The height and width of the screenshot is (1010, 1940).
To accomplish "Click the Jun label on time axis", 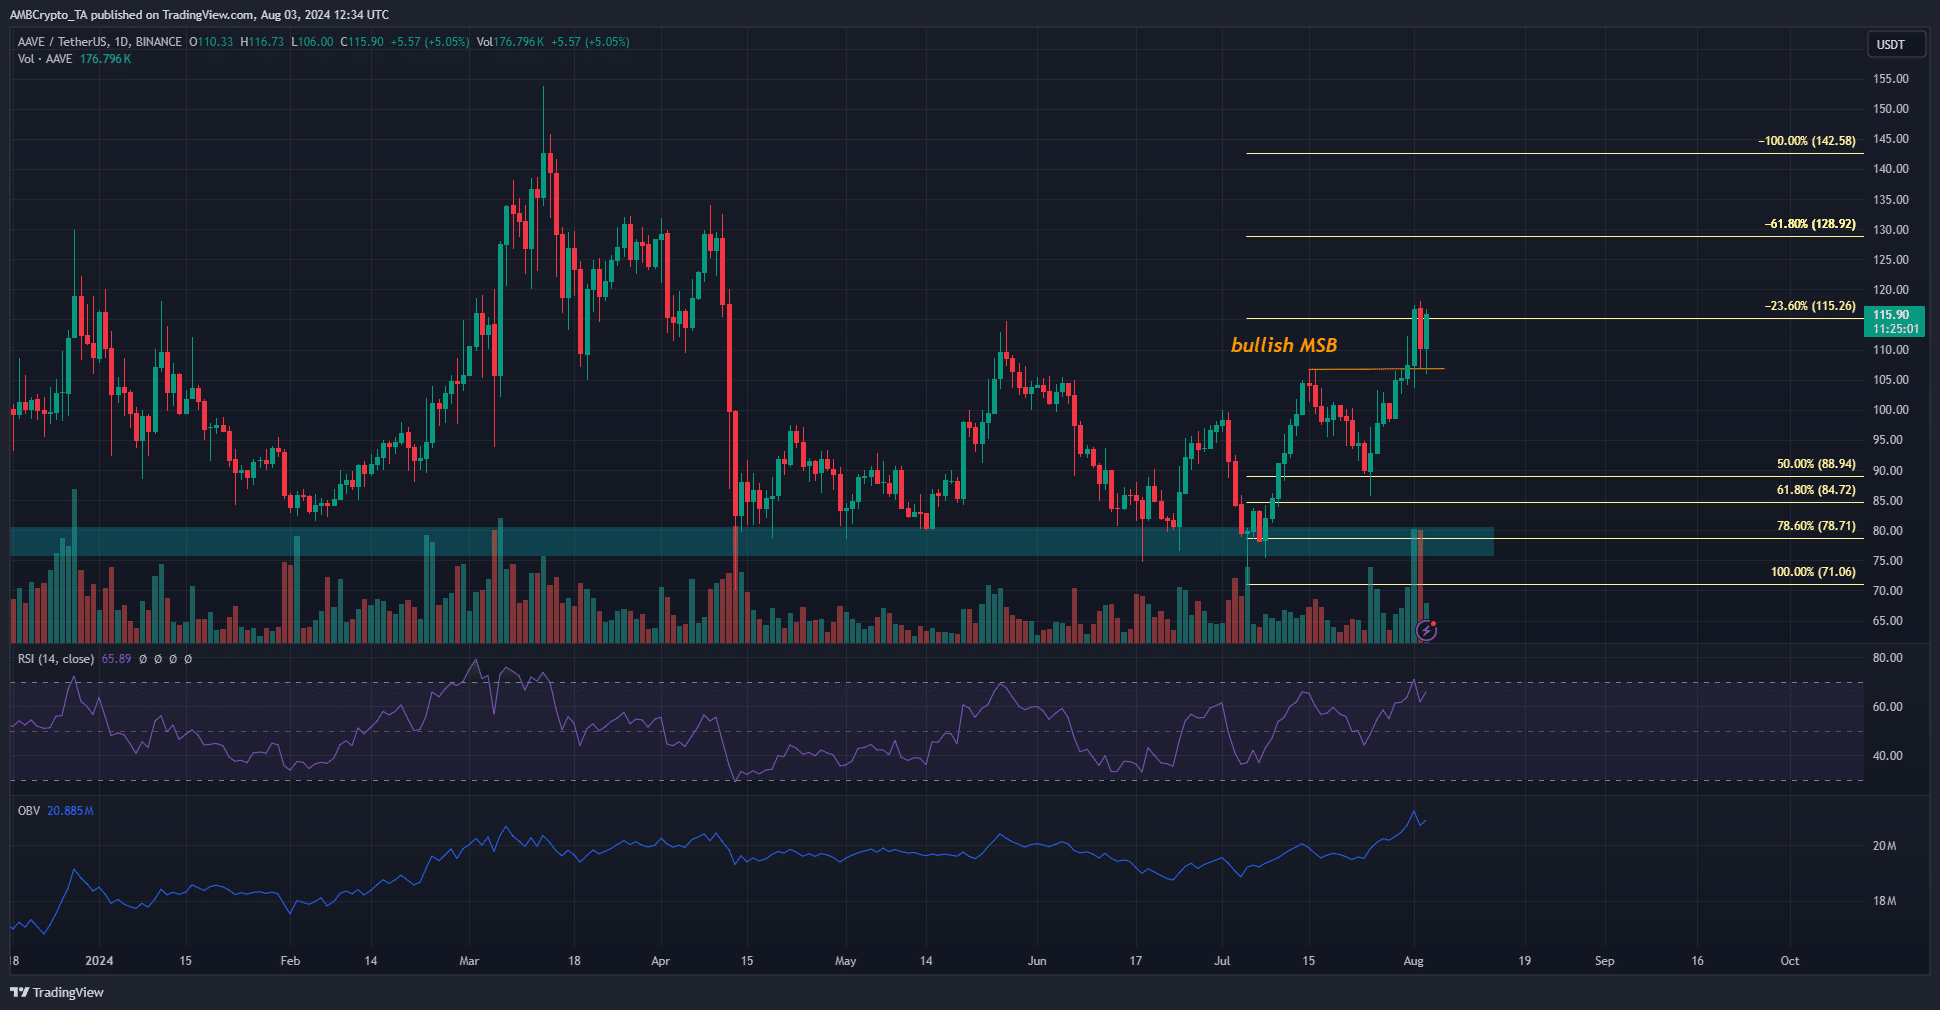I will (x=1037, y=961).
